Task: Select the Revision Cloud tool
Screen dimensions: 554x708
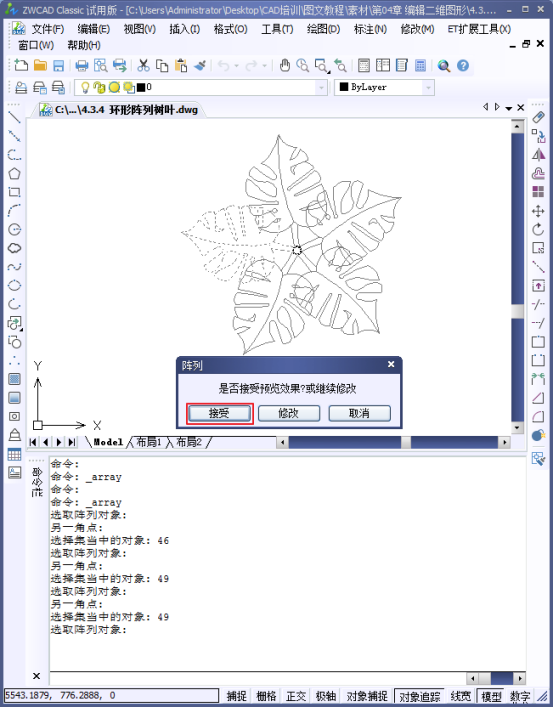Action: pos(14,248)
